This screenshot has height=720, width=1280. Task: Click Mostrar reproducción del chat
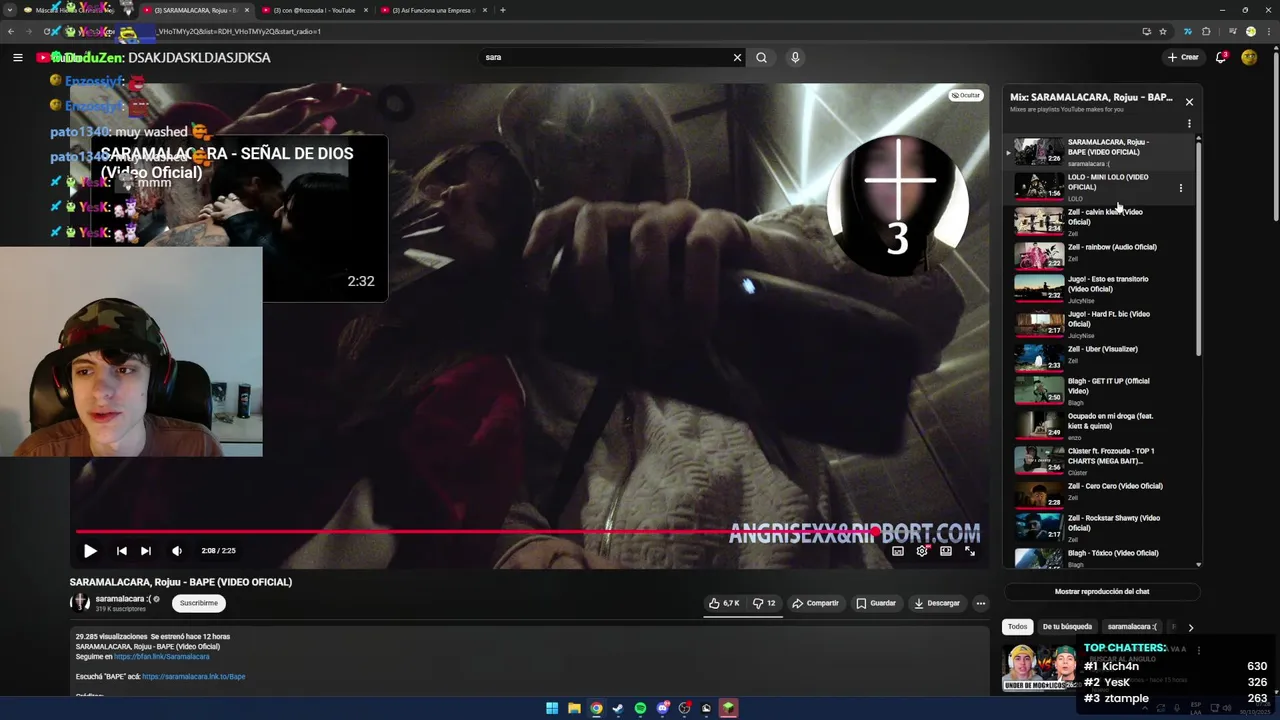pos(1102,592)
